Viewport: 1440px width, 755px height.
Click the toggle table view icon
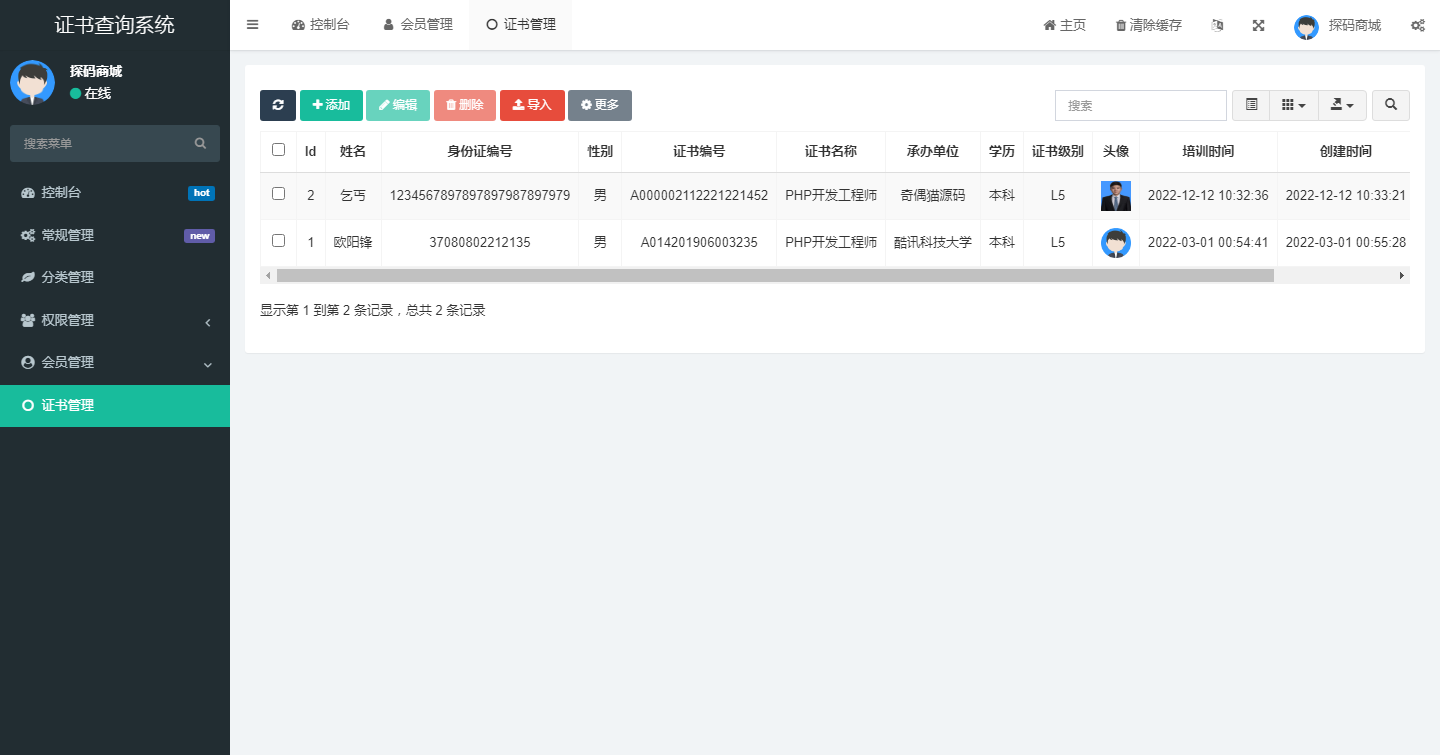click(1251, 105)
